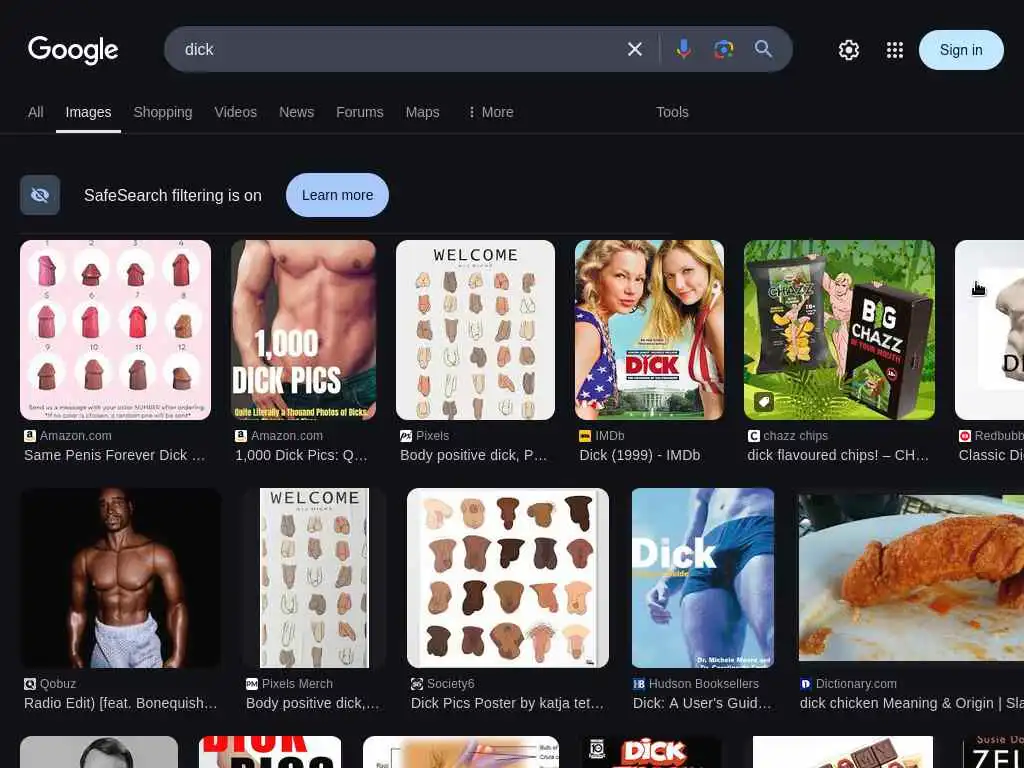This screenshot has width=1024, height=768.
Task: Expand the More menu
Action: tap(490, 112)
